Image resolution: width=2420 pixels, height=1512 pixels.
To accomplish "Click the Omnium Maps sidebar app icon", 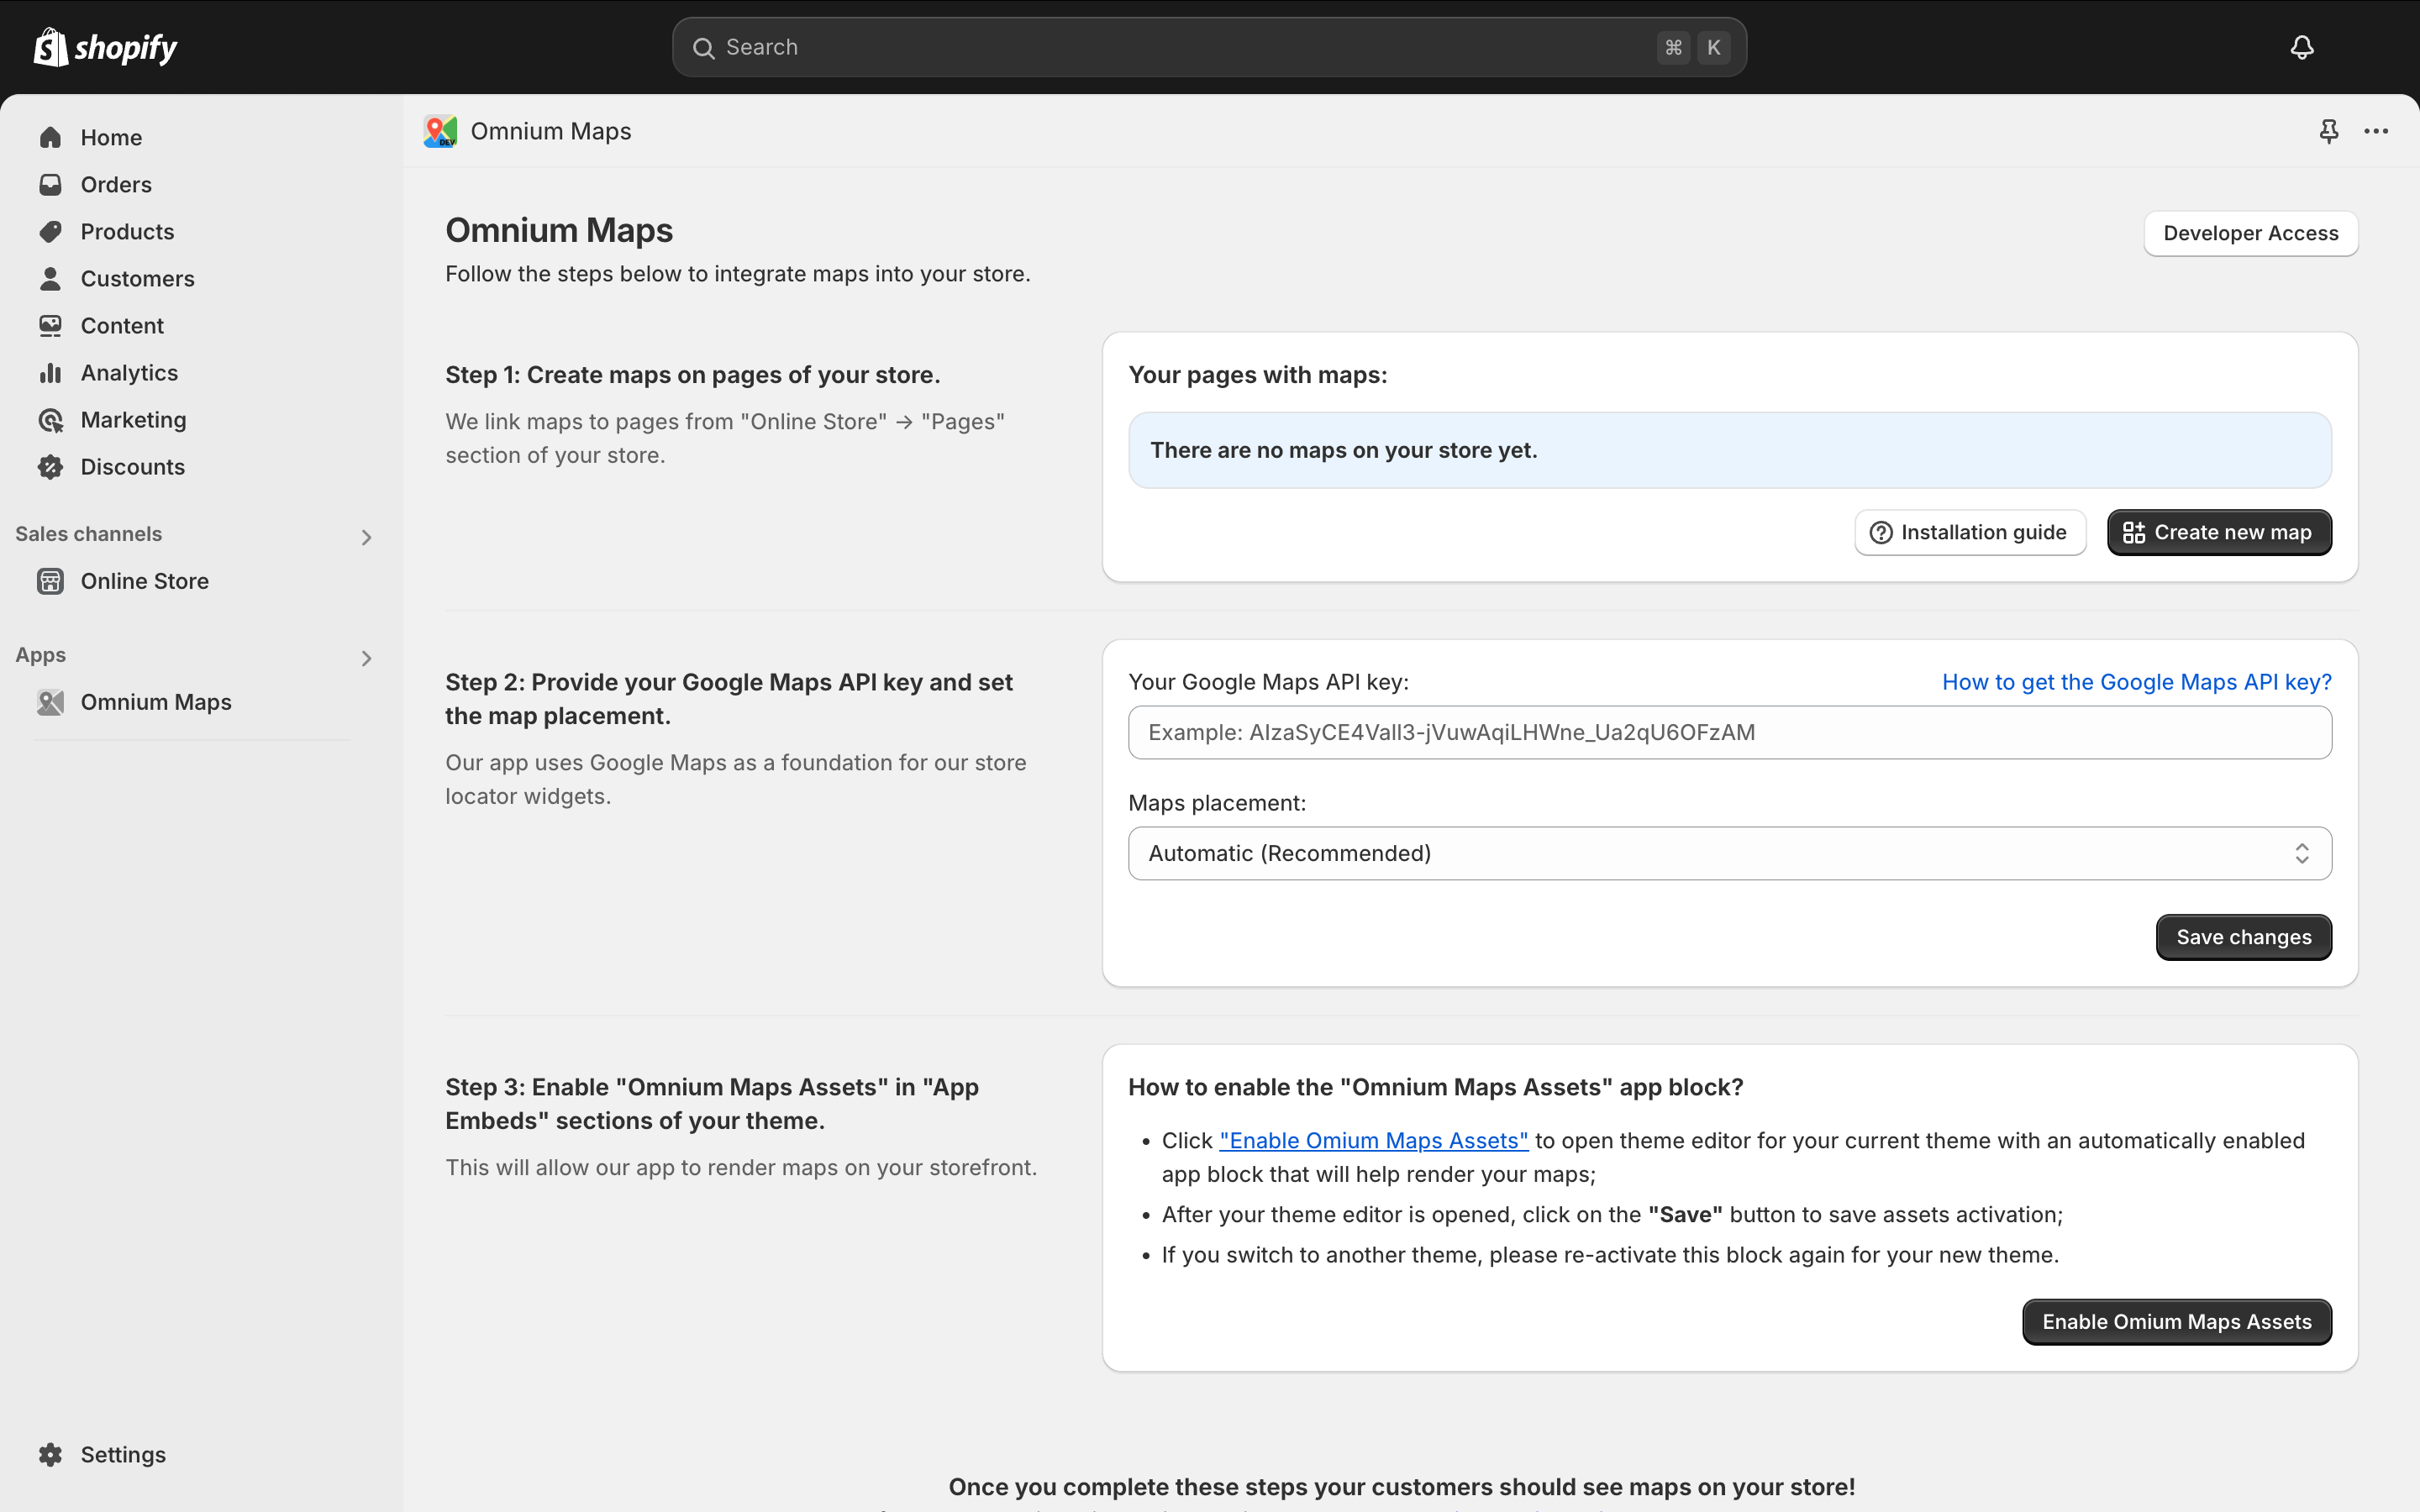I will point(50,702).
